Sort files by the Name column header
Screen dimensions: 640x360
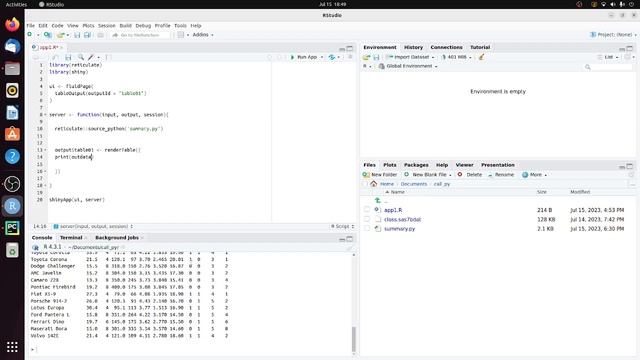pyautogui.click(x=395, y=192)
